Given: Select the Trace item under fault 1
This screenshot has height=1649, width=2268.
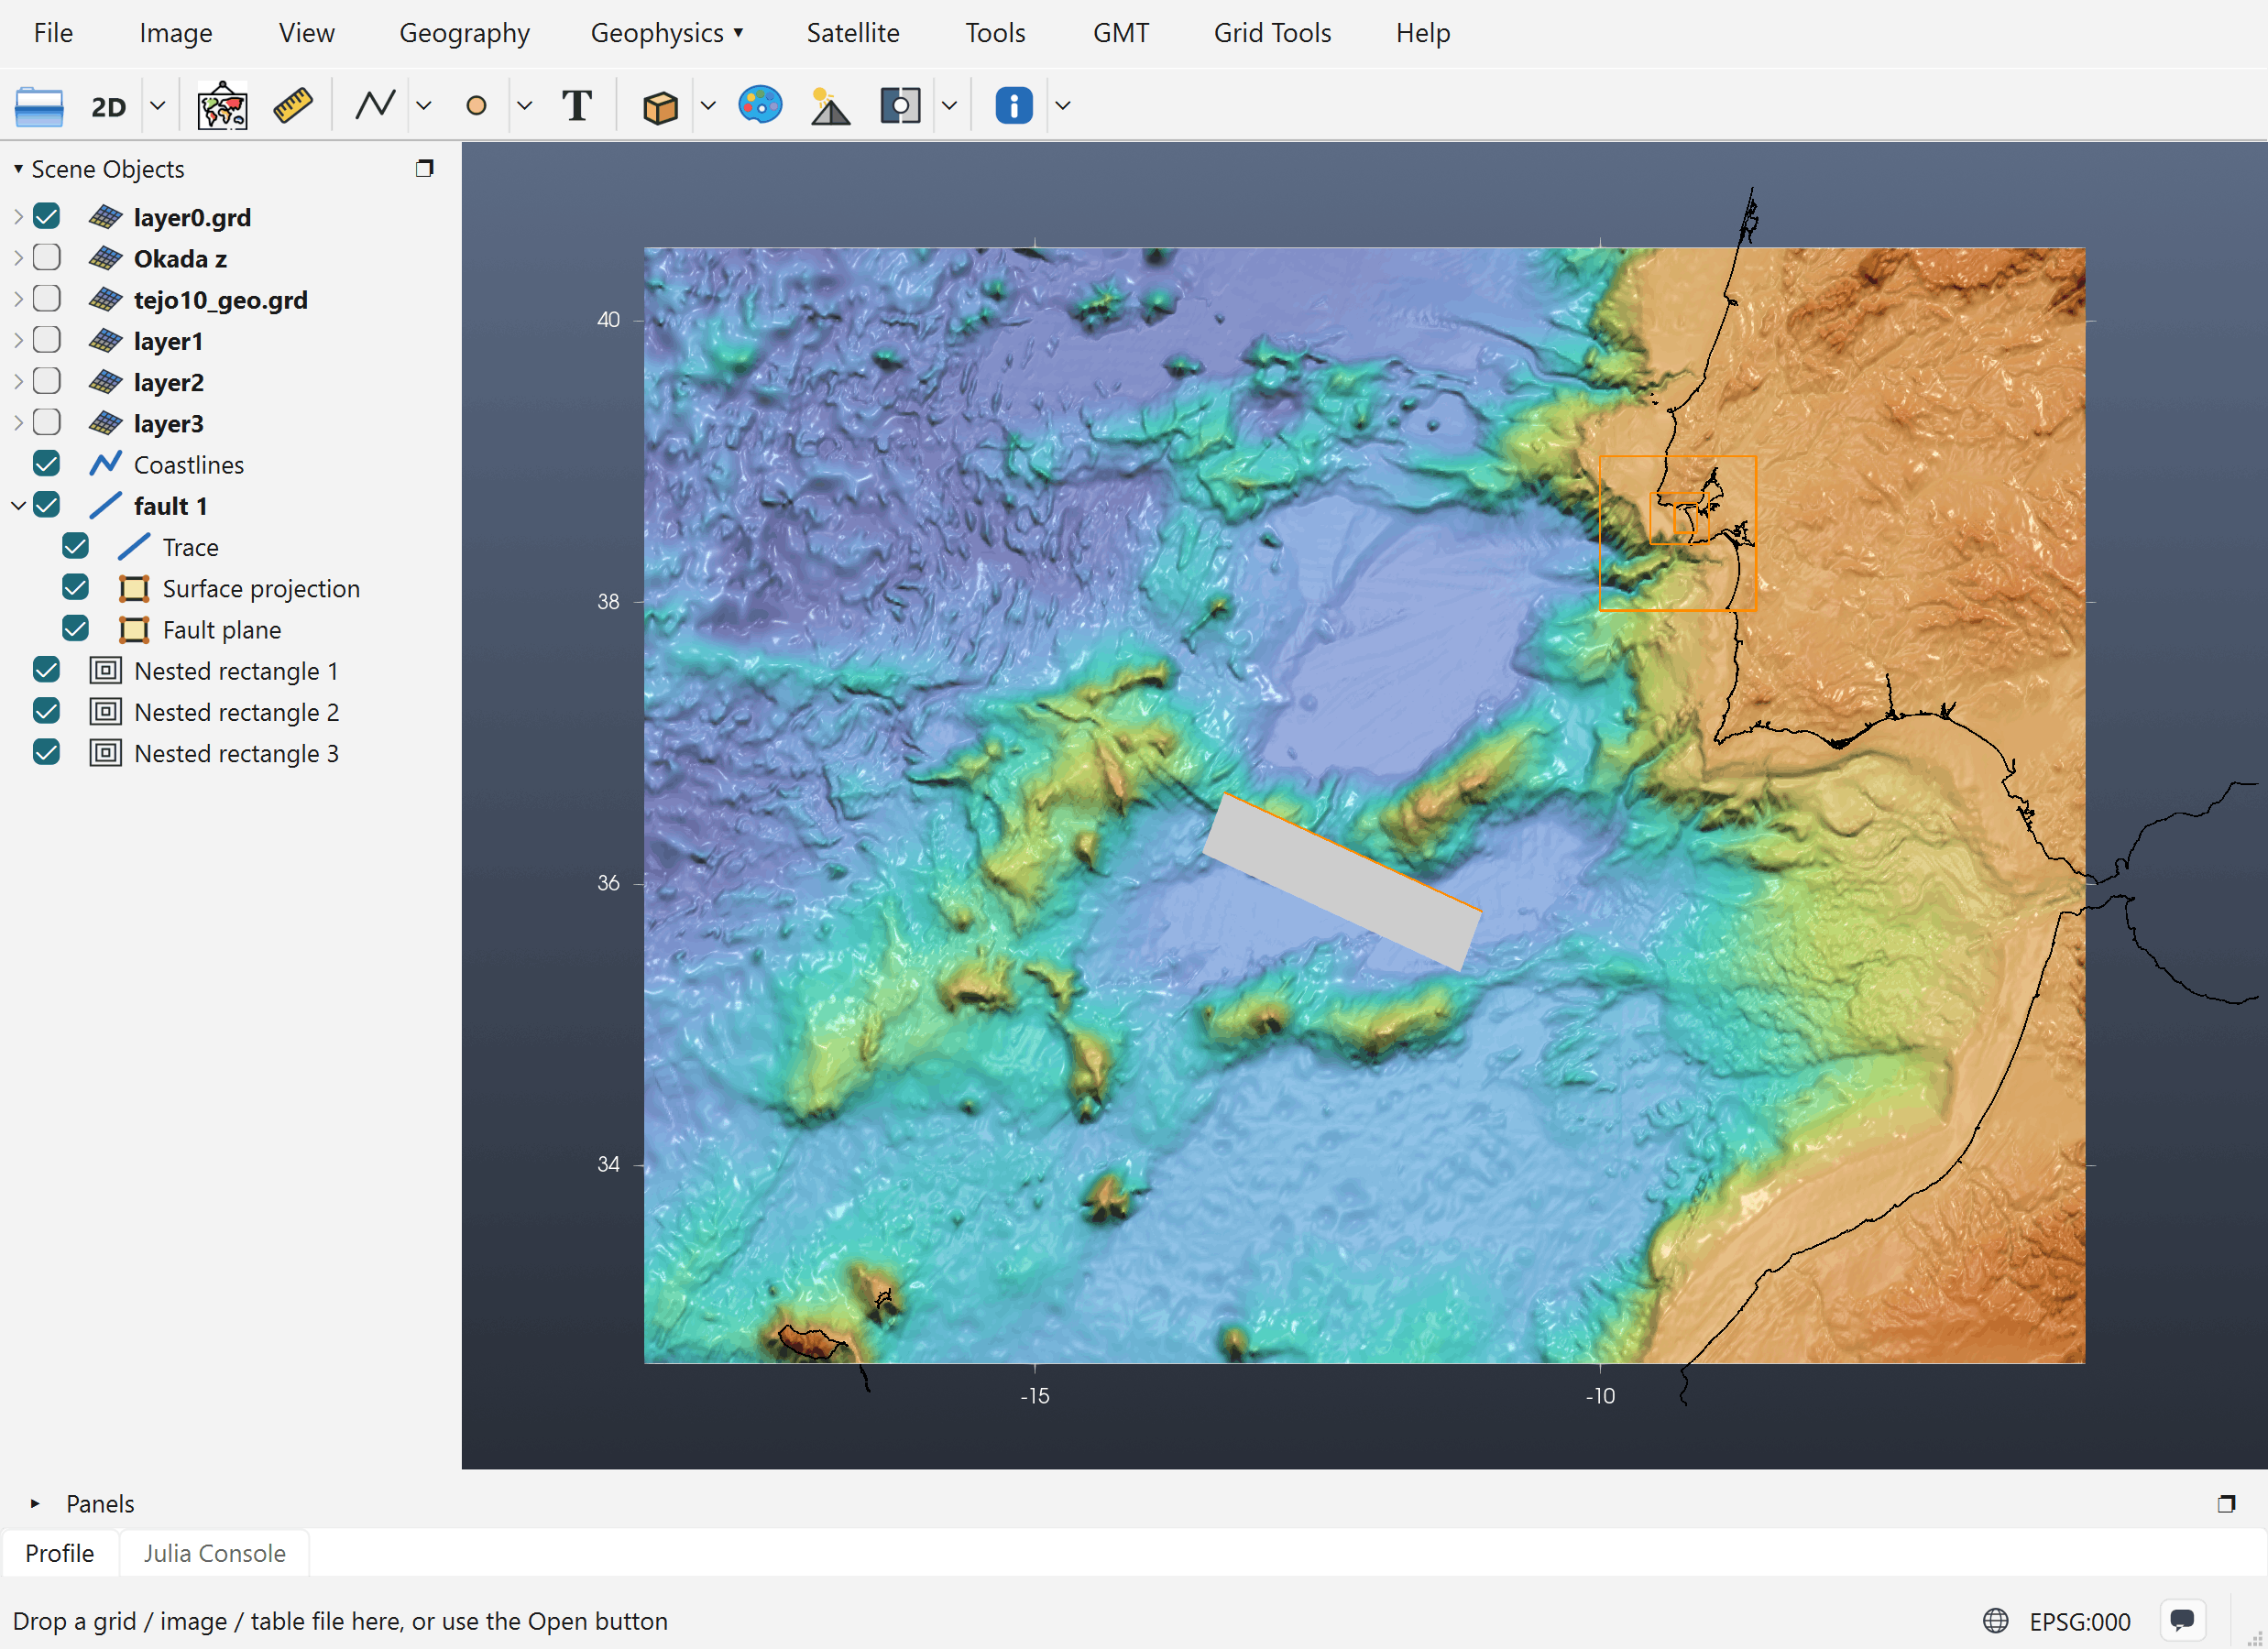Looking at the screenshot, I should (x=191, y=547).
